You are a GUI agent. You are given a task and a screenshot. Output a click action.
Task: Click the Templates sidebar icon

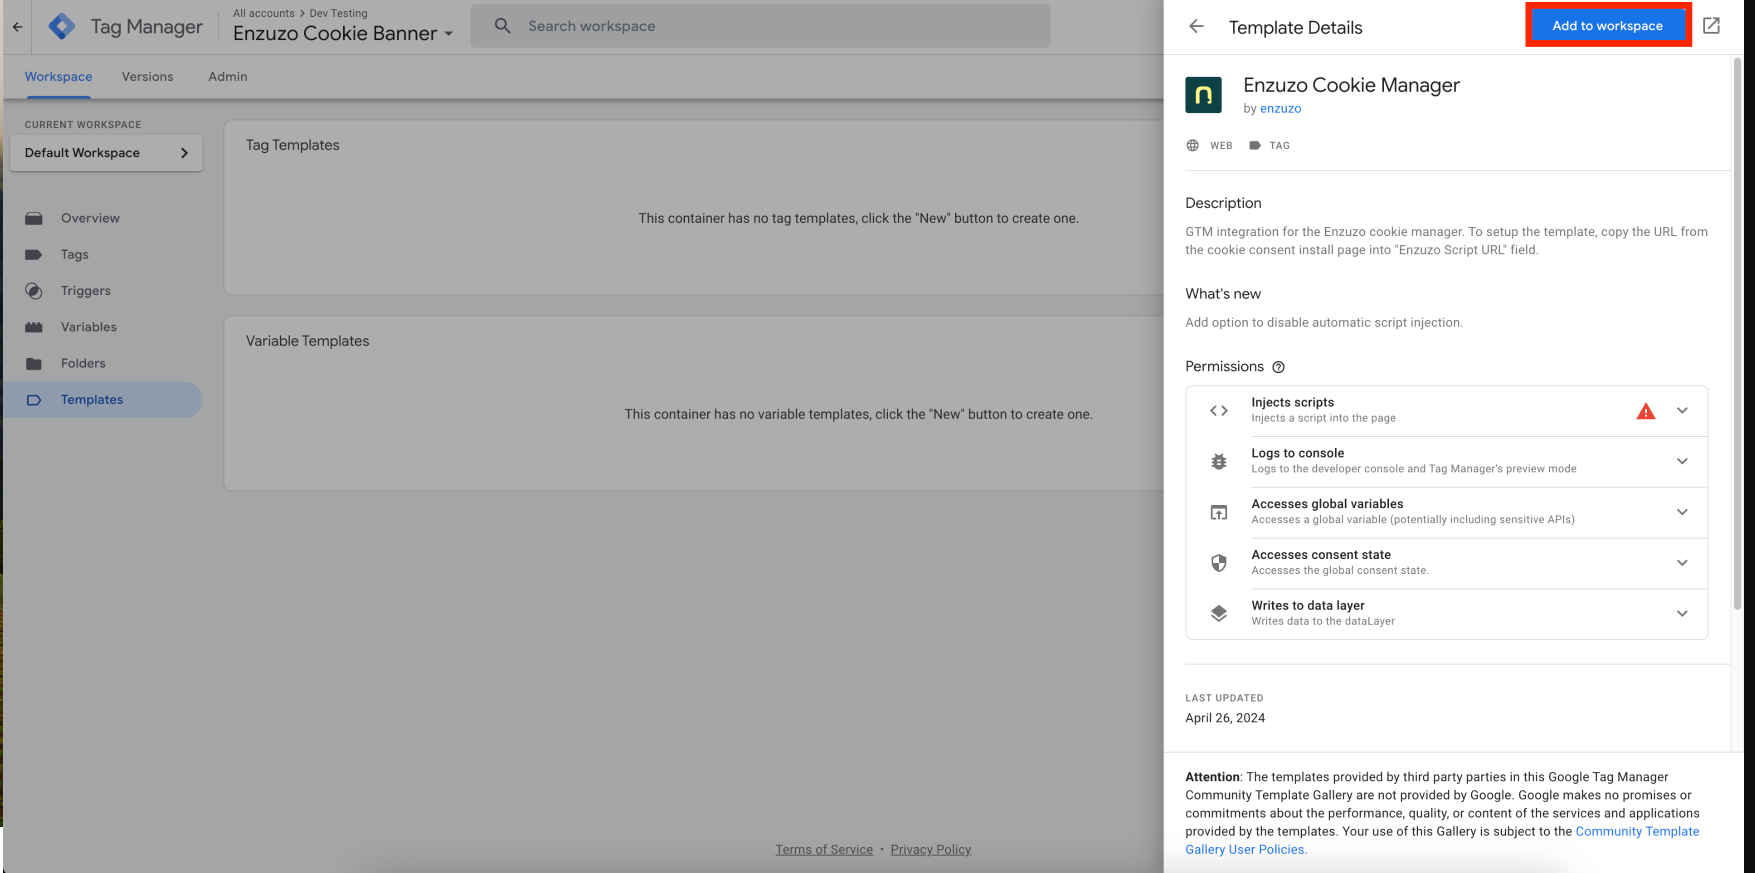tap(34, 400)
